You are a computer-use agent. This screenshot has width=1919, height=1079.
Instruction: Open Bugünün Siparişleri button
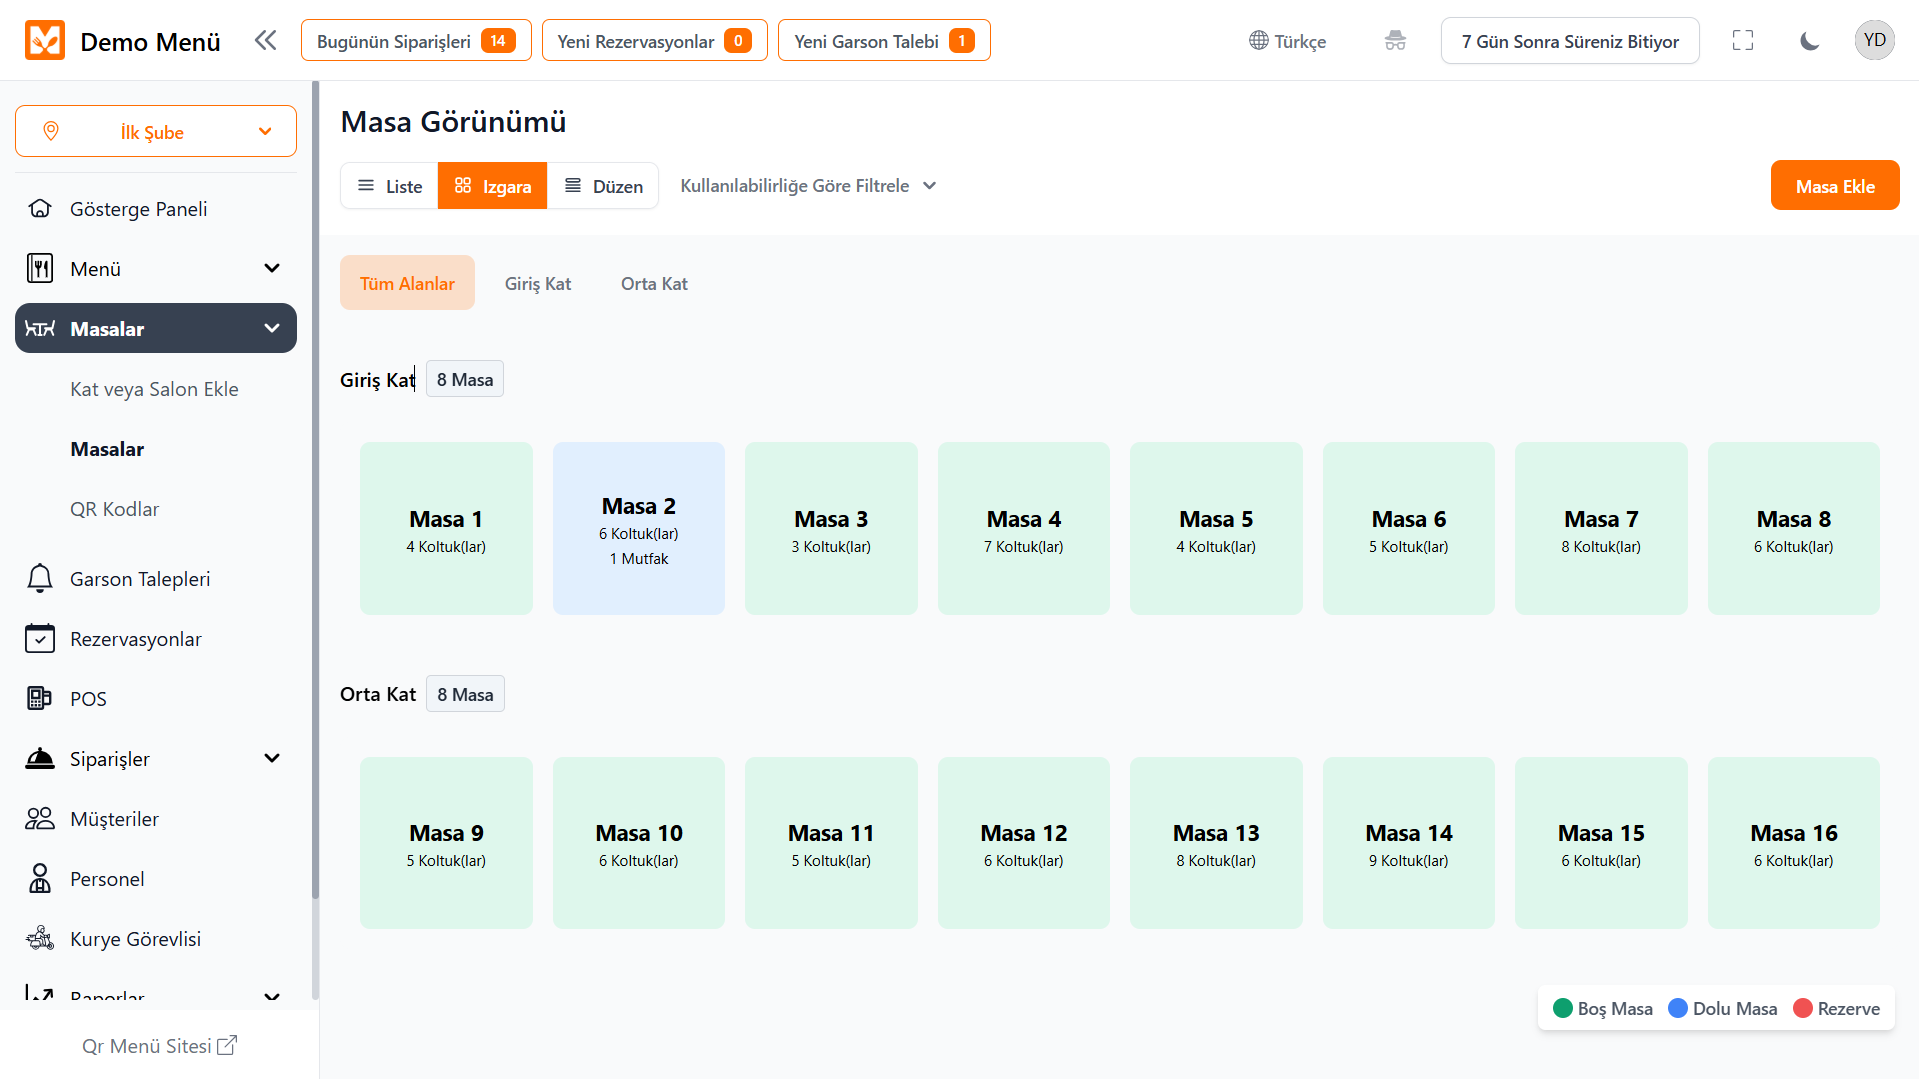[x=416, y=41]
